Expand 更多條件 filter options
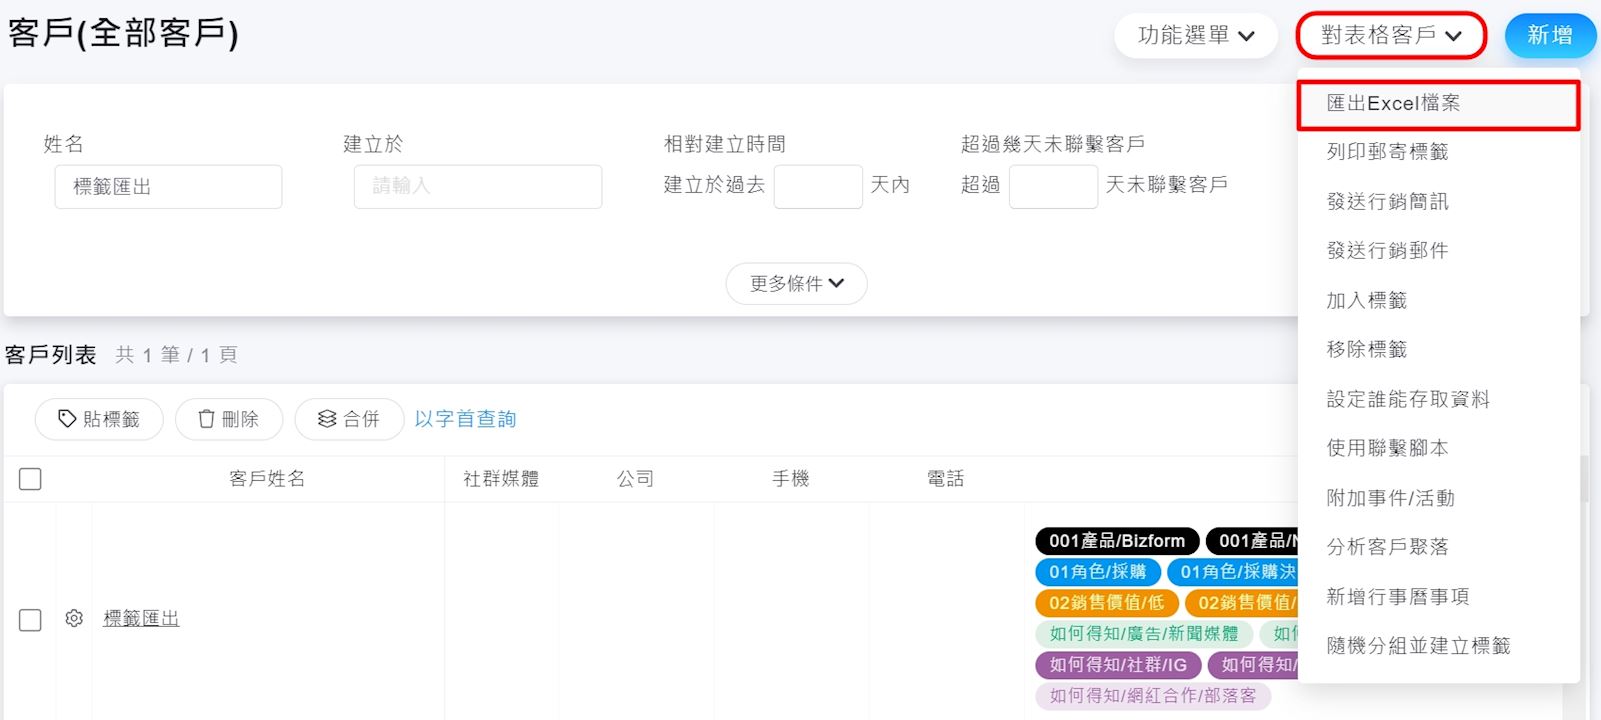The image size is (1601, 720). pos(796,284)
